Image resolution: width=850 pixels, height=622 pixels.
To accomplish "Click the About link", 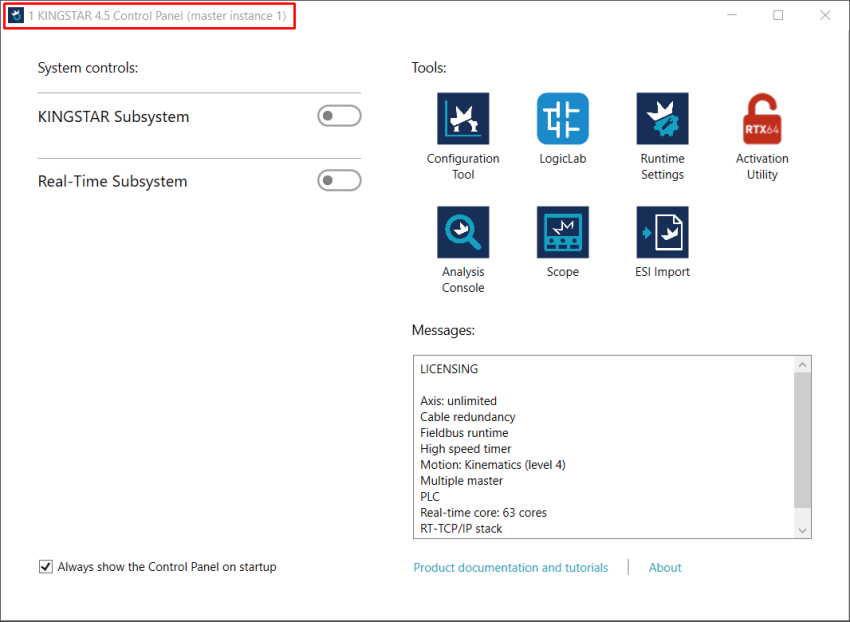I will [x=665, y=567].
